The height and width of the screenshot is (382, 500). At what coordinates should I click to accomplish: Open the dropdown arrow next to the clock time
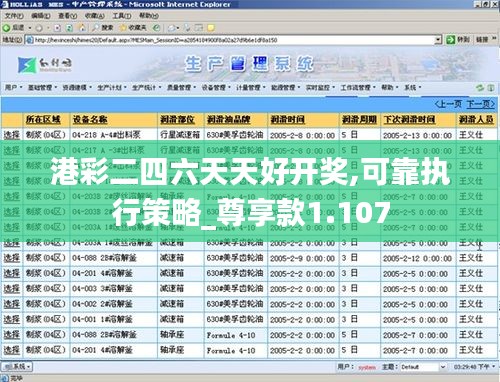point(494,367)
